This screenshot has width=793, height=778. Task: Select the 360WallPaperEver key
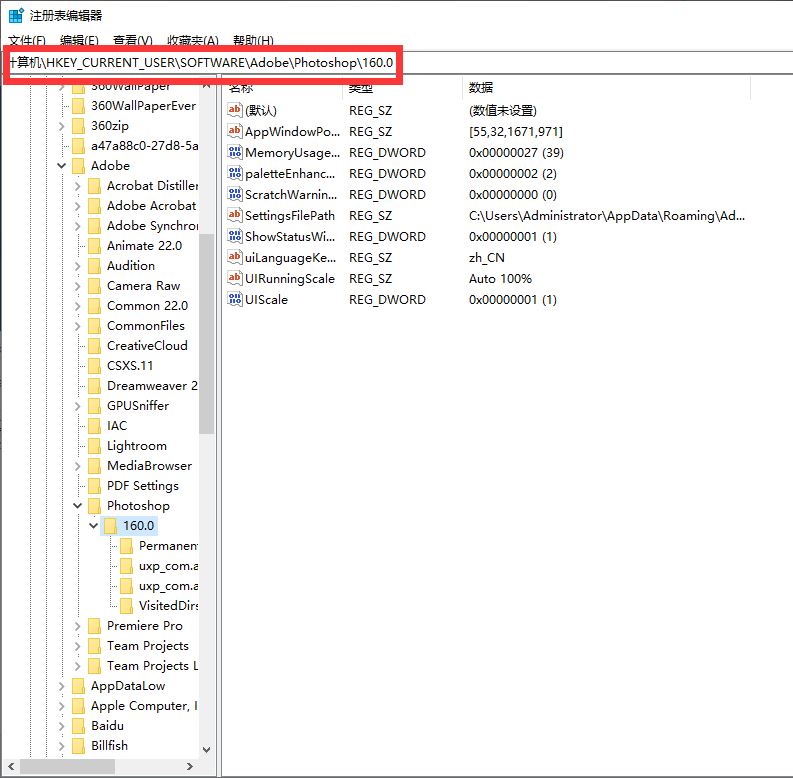[143, 106]
